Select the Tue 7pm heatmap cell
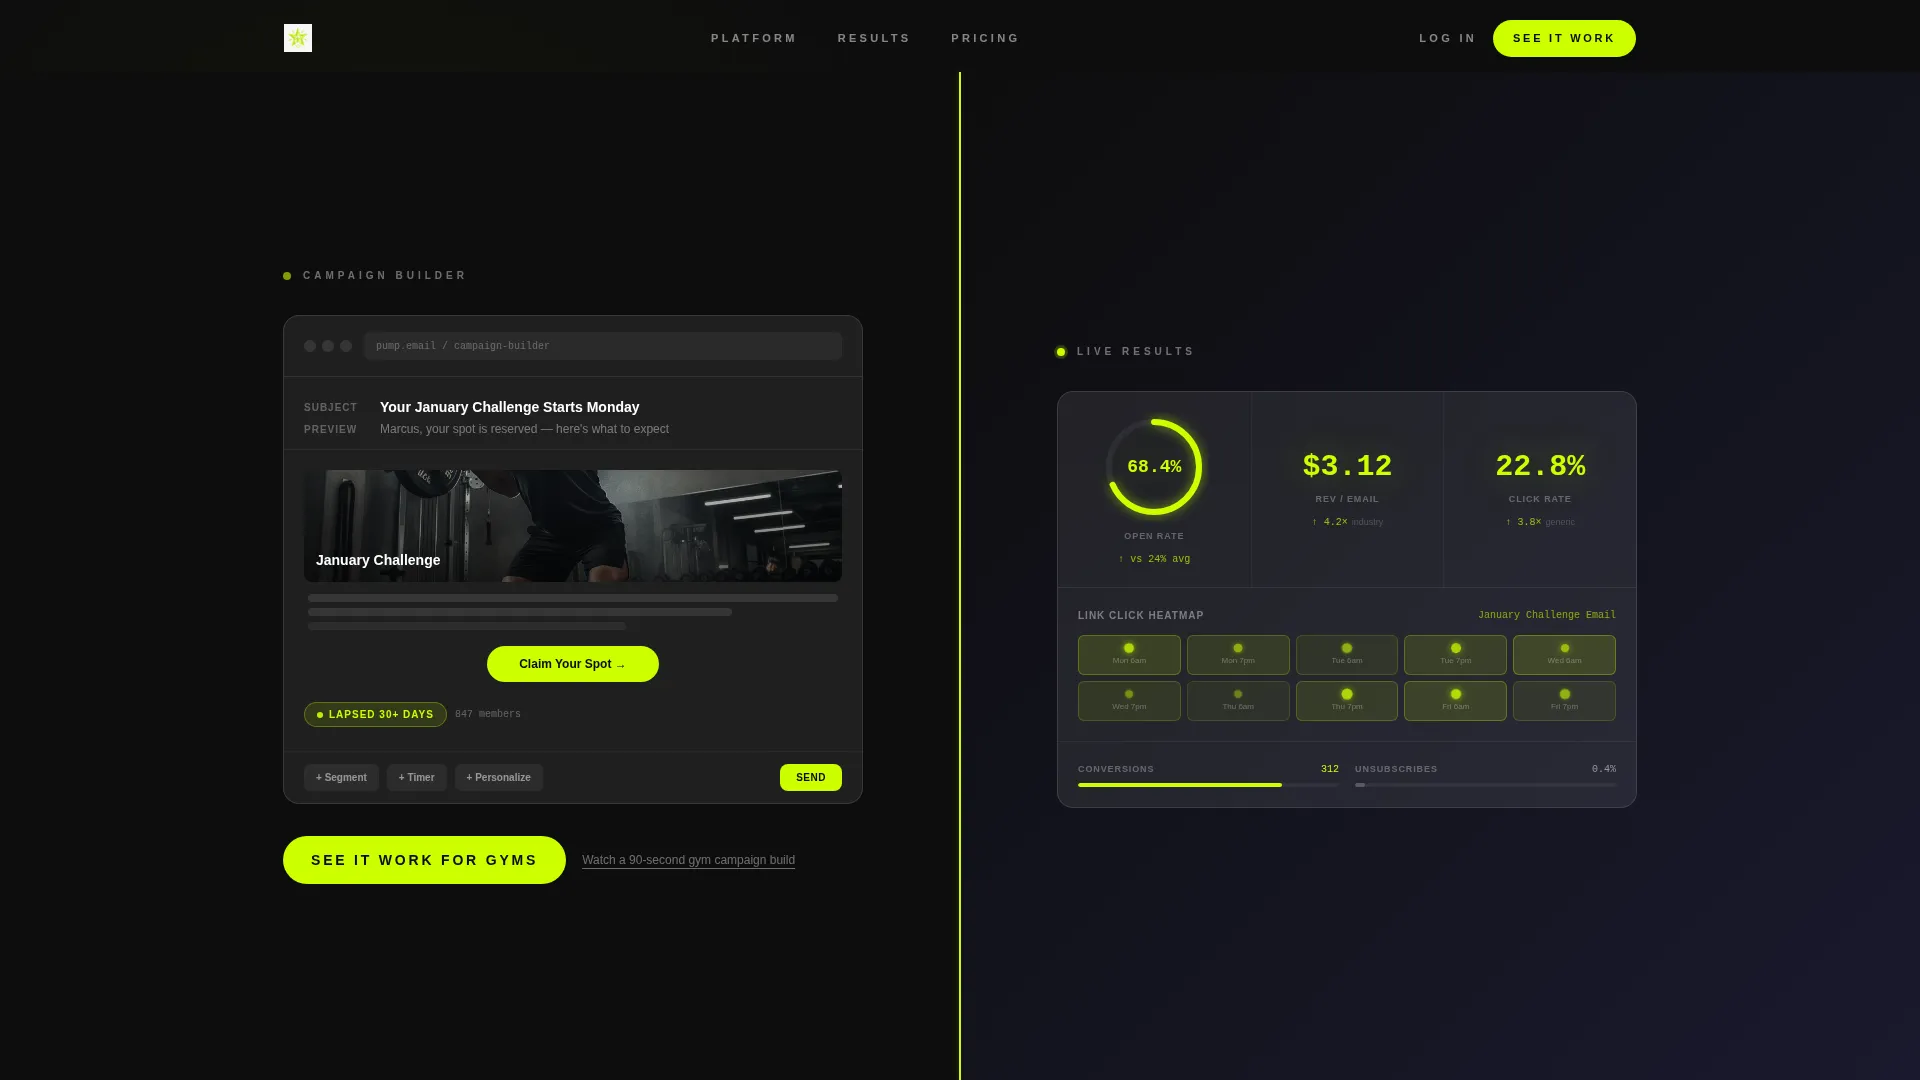1920x1080 pixels. click(1455, 655)
